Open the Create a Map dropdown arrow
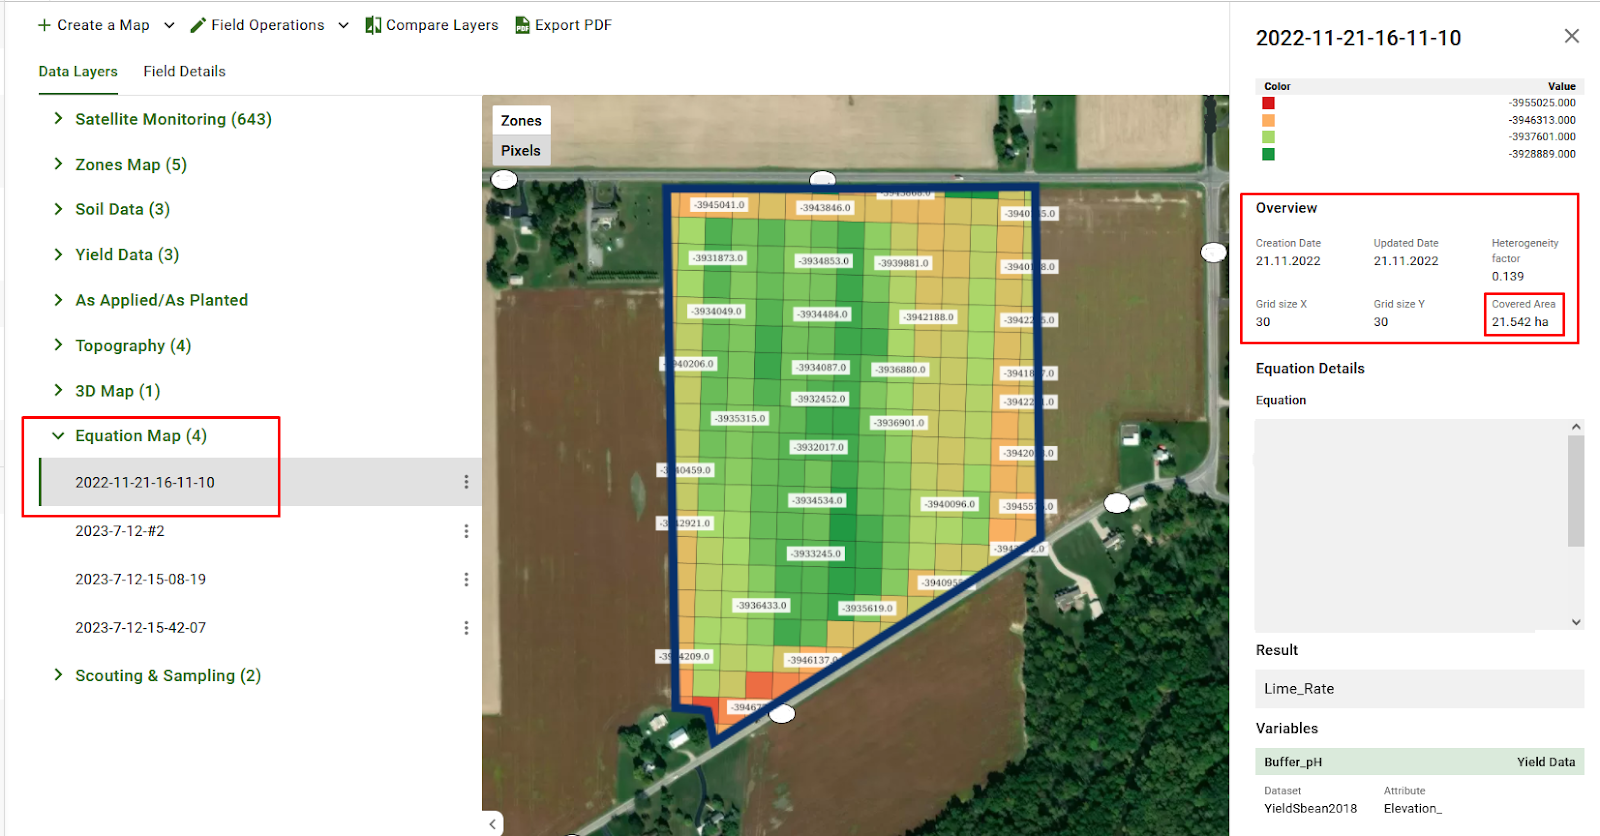This screenshot has height=836, width=1600. tap(169, 25)
